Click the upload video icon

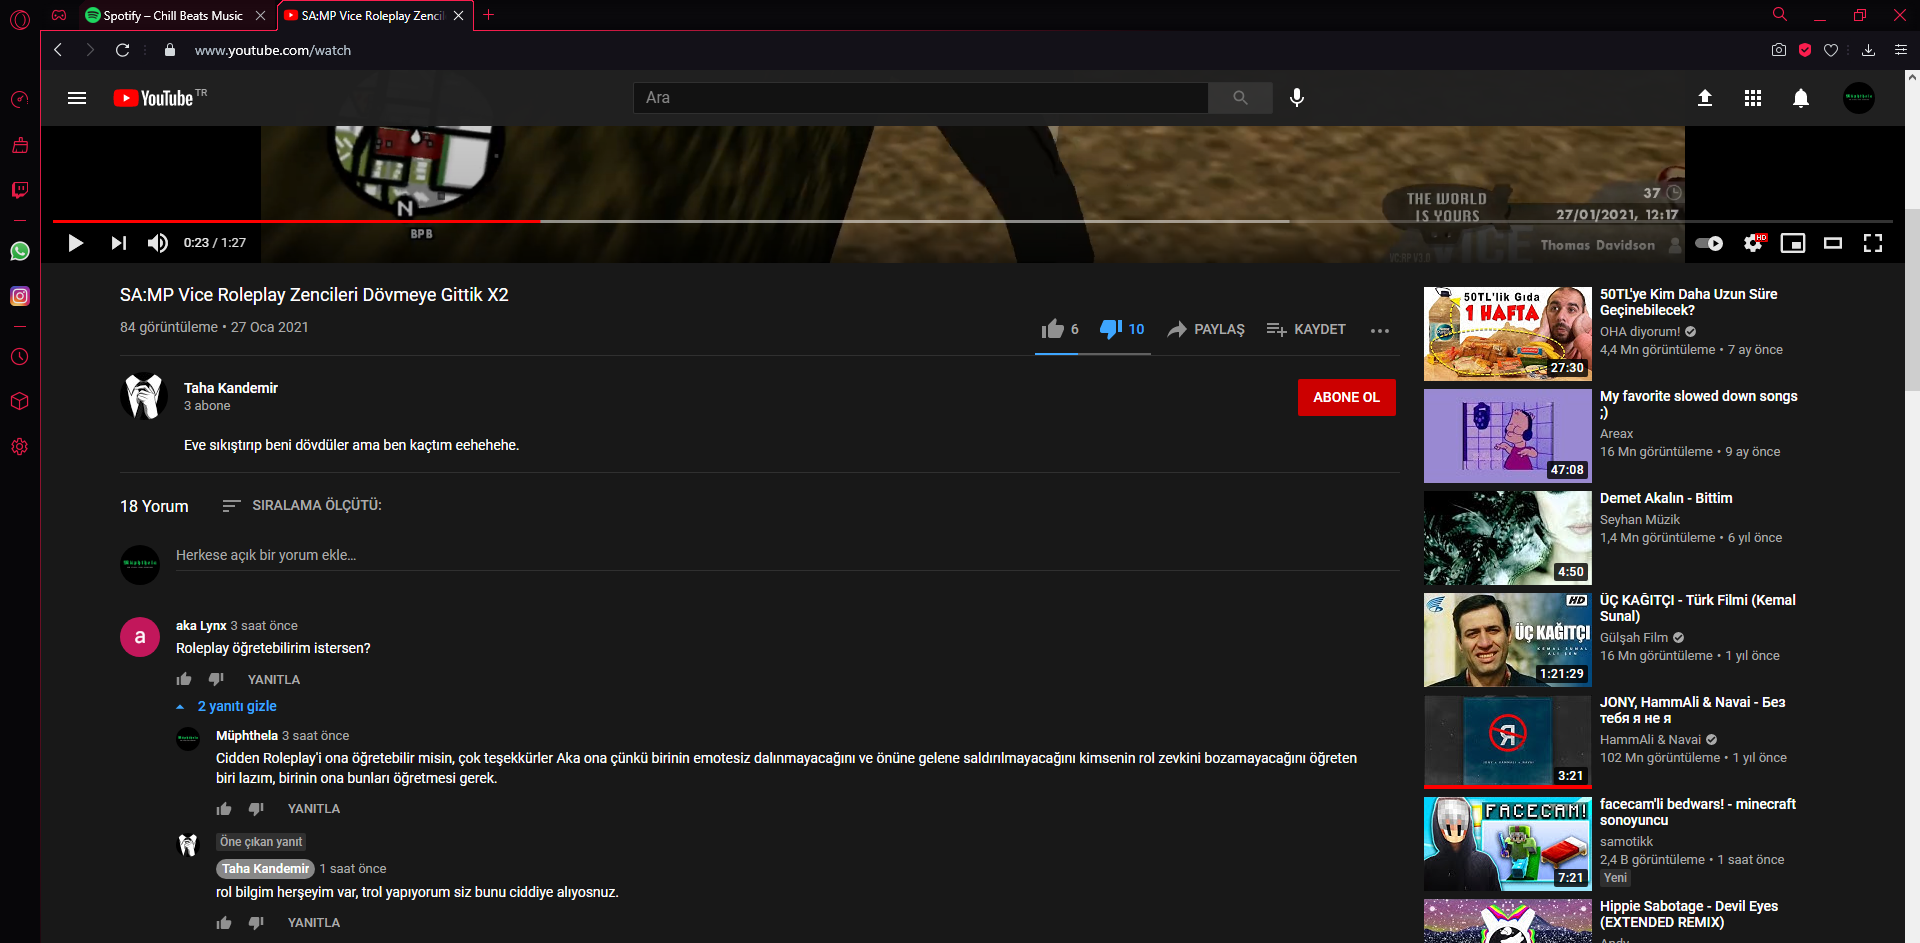pyautogui.click(x=1705, y=98)
